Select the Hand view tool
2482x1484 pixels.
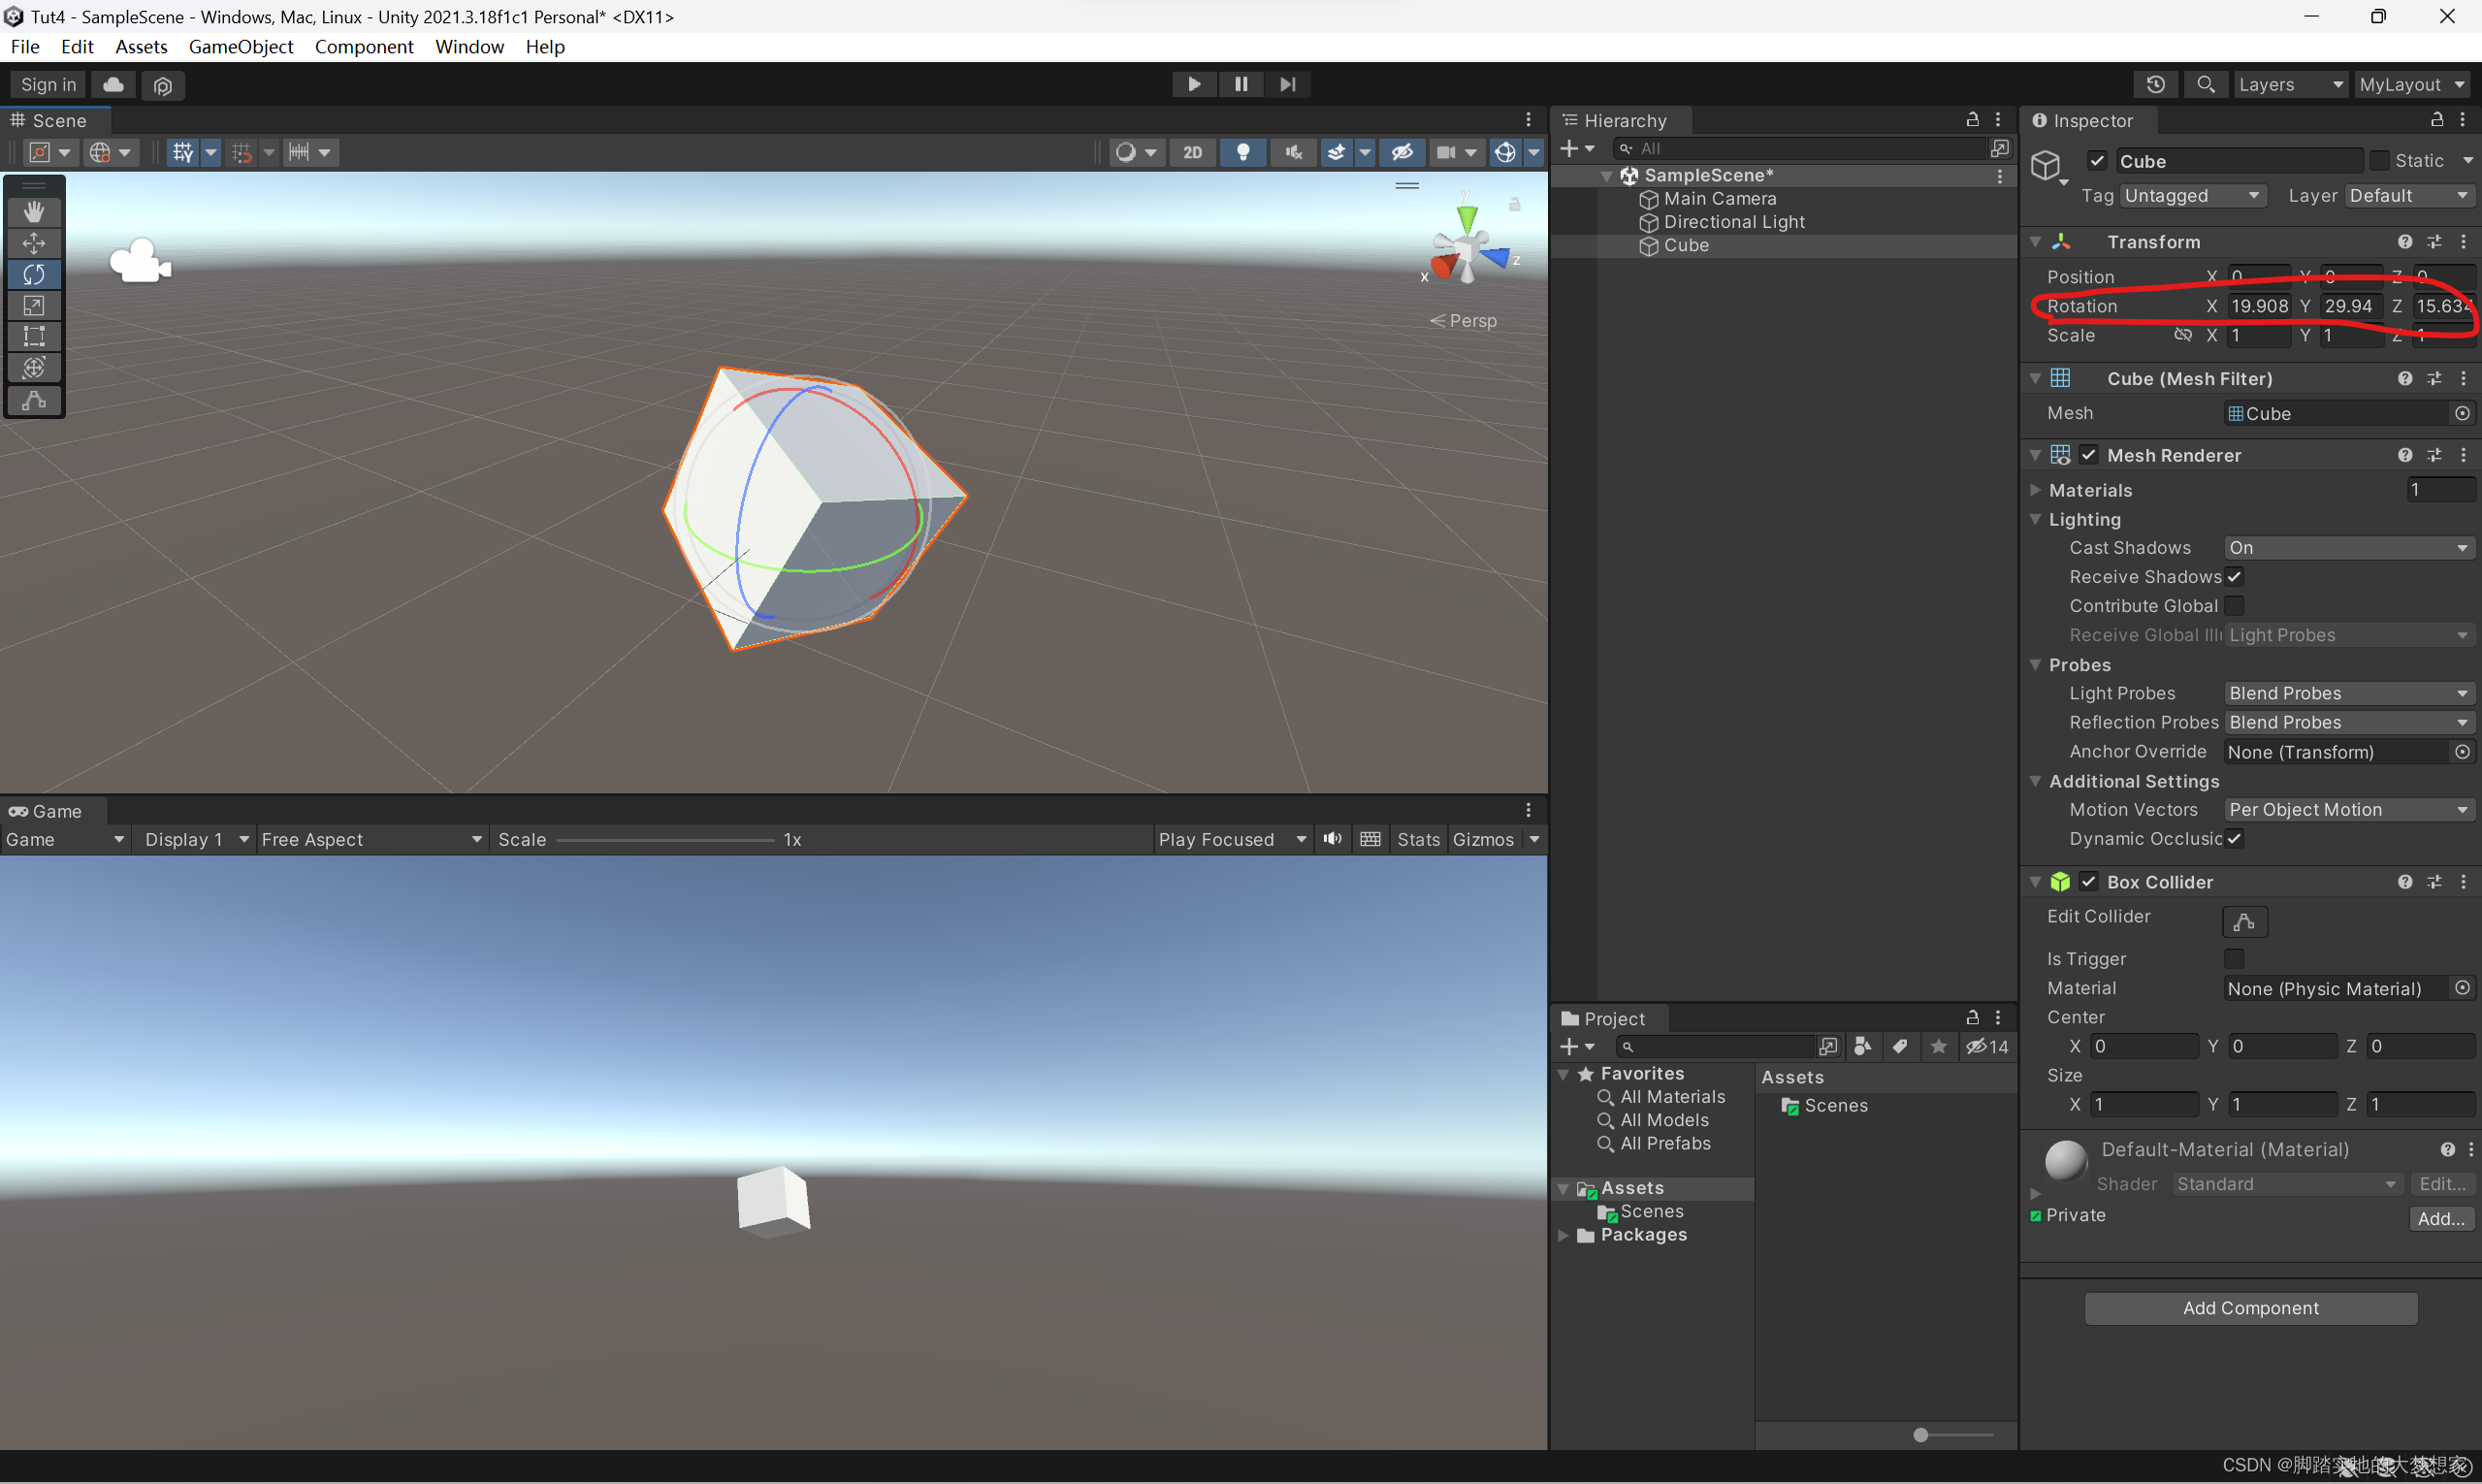pyautogui.click(x=34, y=211)
